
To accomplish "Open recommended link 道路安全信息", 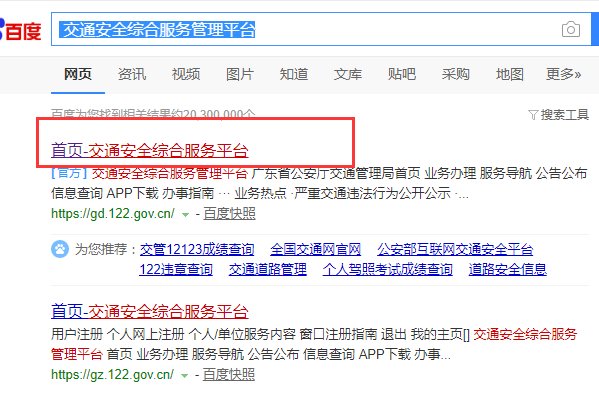I will pyautogui.click(x=508, y=269).
